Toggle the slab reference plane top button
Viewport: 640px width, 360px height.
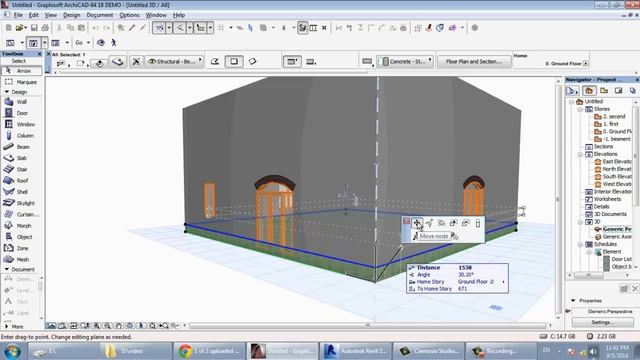(292, 61)
